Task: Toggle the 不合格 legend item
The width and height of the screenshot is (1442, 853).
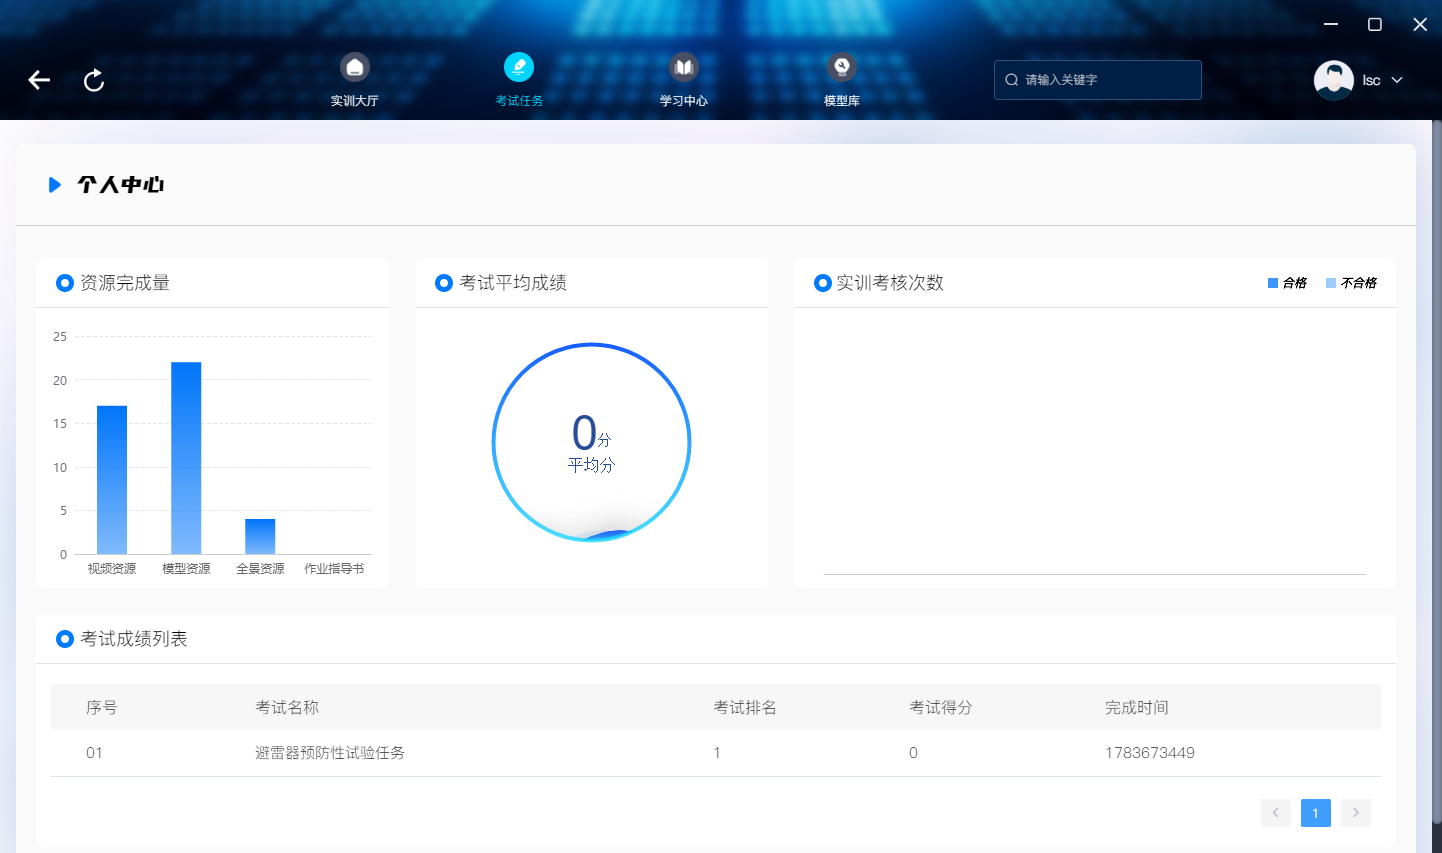Action: [1351, 283]
